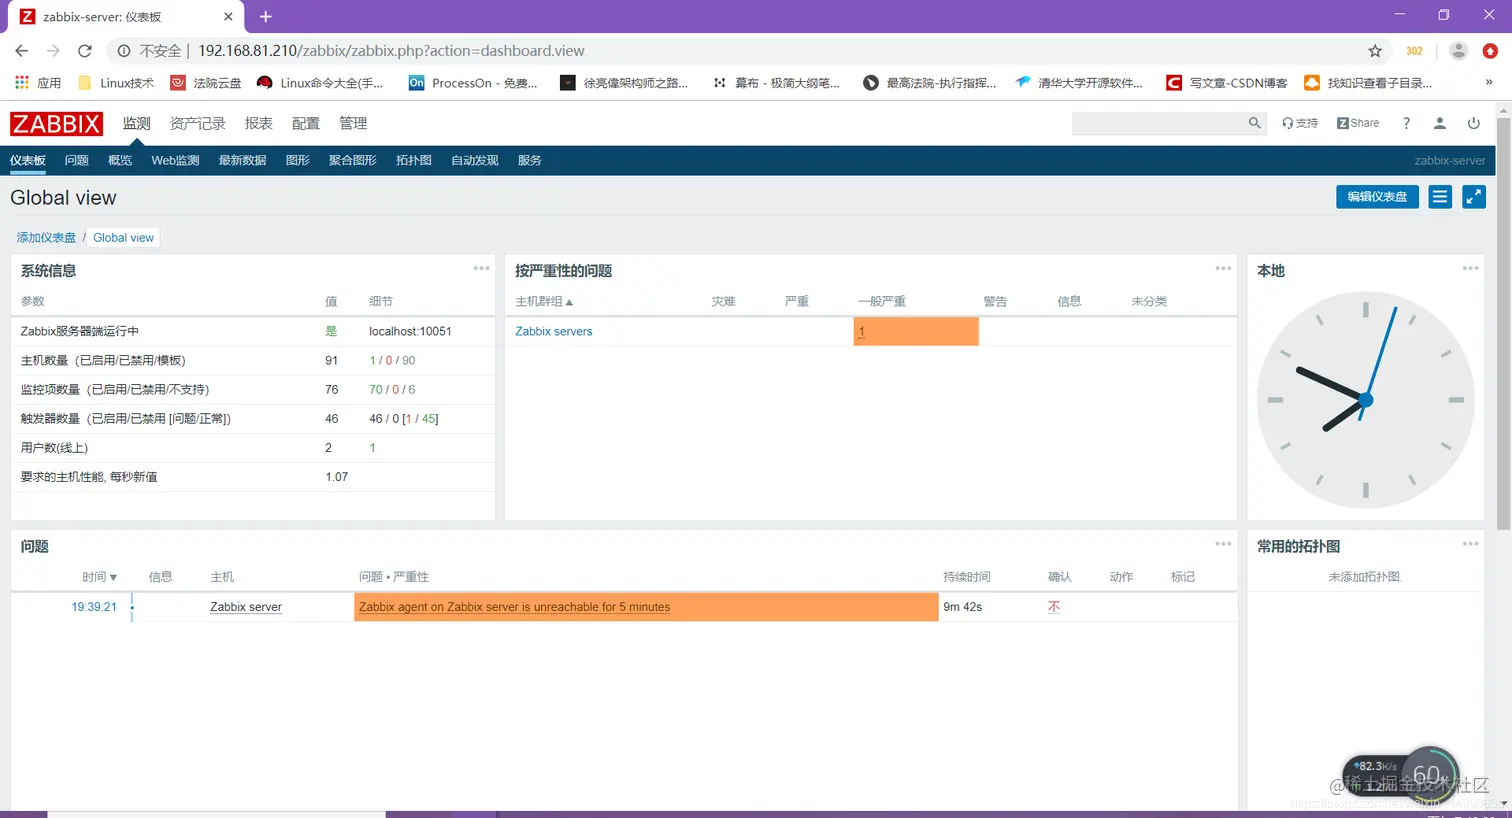The height and width of the screenshot is (818, 1512).
Task: Open the Zabbix servers host group link
Action: (x=554, y=331)
